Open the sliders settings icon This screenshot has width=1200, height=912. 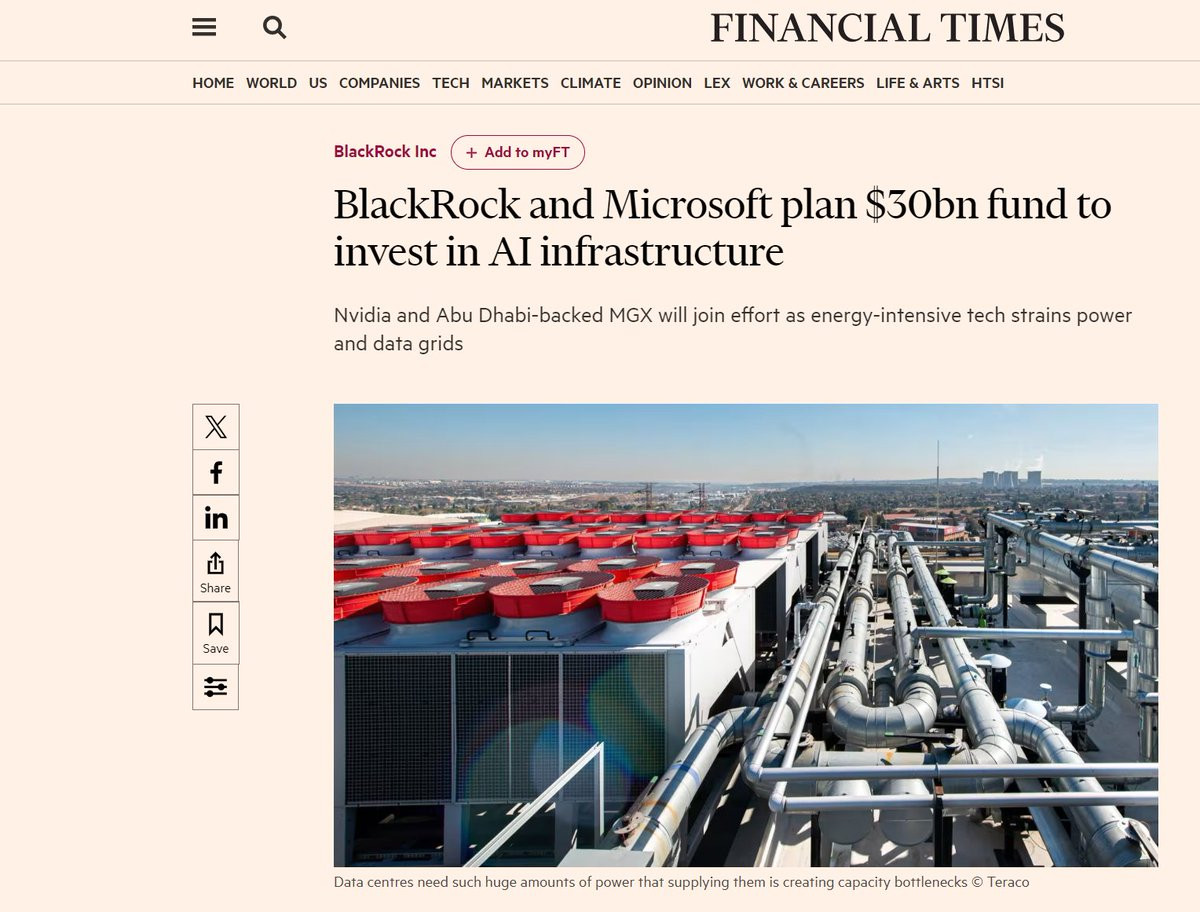click(x=216, y=687)
